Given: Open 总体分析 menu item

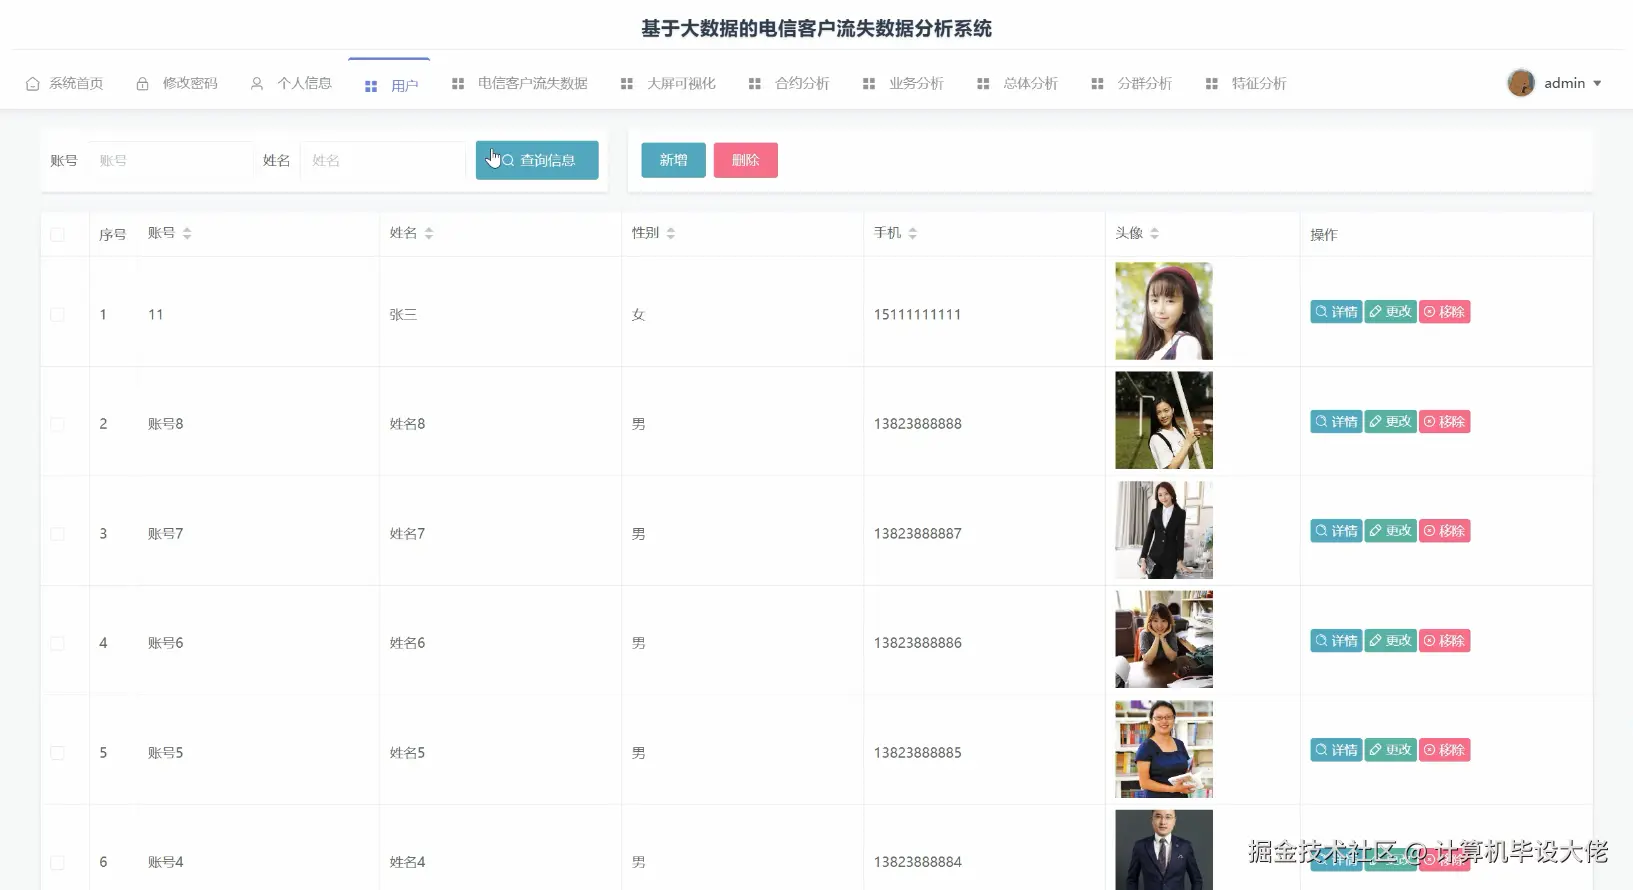Looking at the screenshot, I should [1018, 84].
